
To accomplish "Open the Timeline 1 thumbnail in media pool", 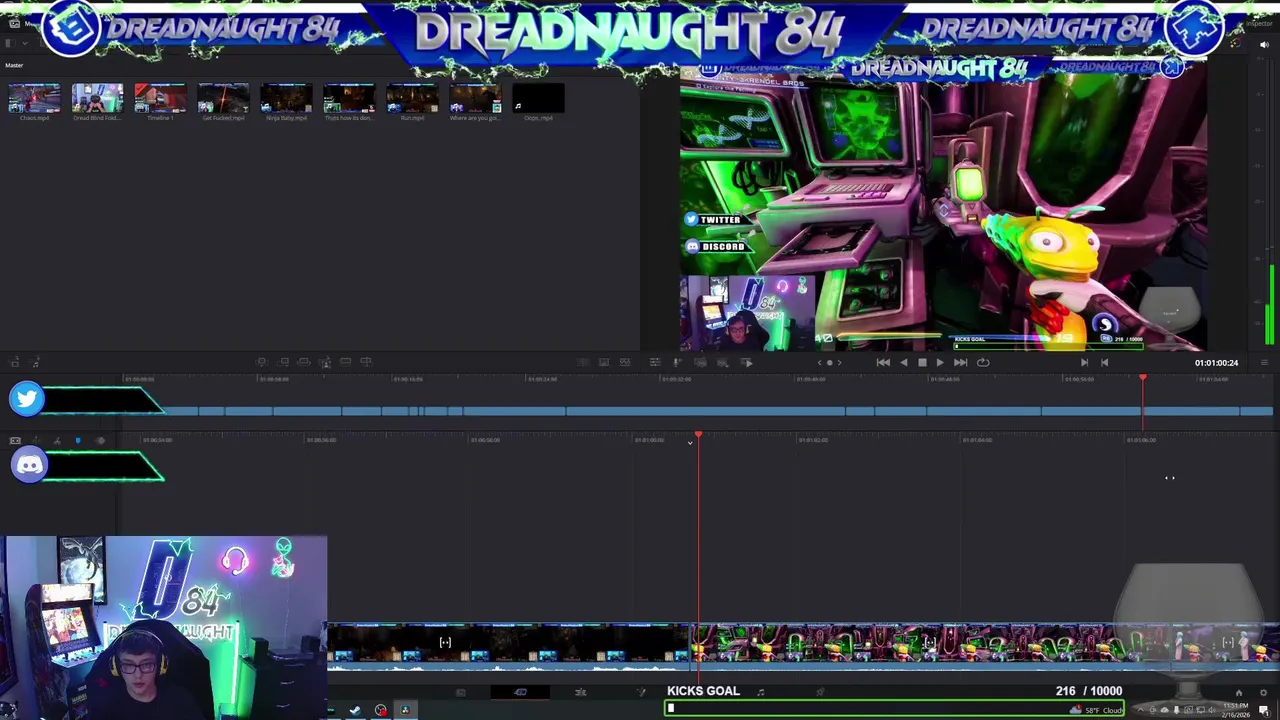I will [160, 99].
